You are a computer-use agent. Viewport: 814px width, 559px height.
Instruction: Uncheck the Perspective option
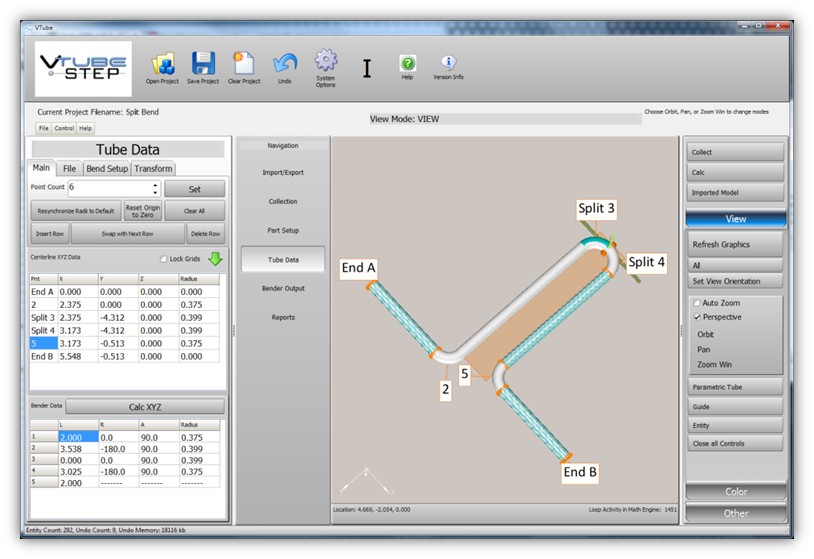coord(697,317)
